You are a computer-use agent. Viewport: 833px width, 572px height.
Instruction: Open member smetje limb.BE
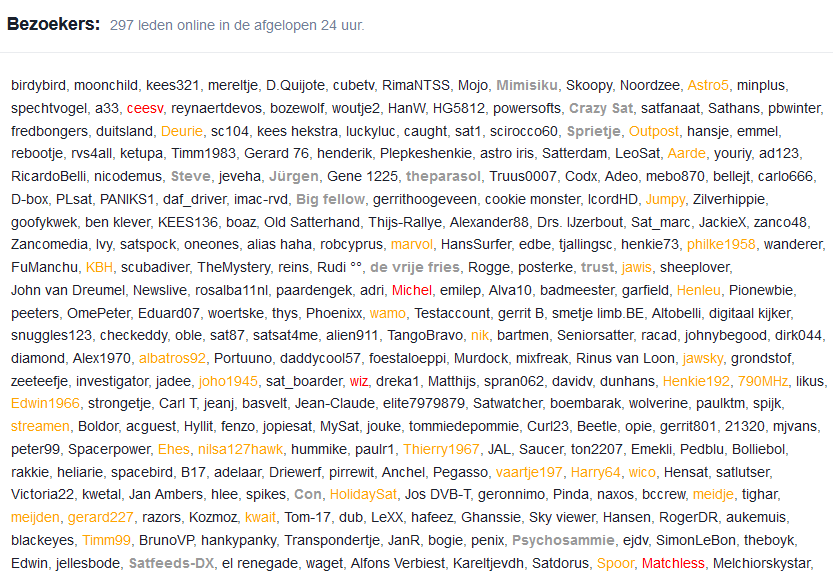[x=598, y=313]
